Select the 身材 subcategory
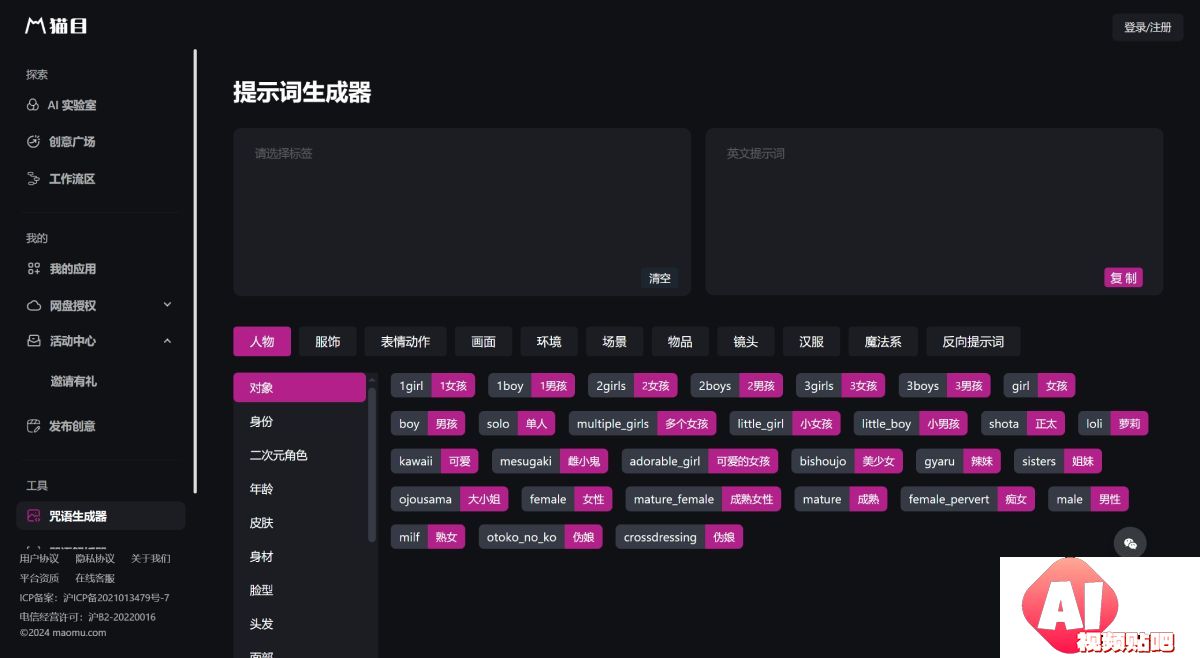 point(299,556)
